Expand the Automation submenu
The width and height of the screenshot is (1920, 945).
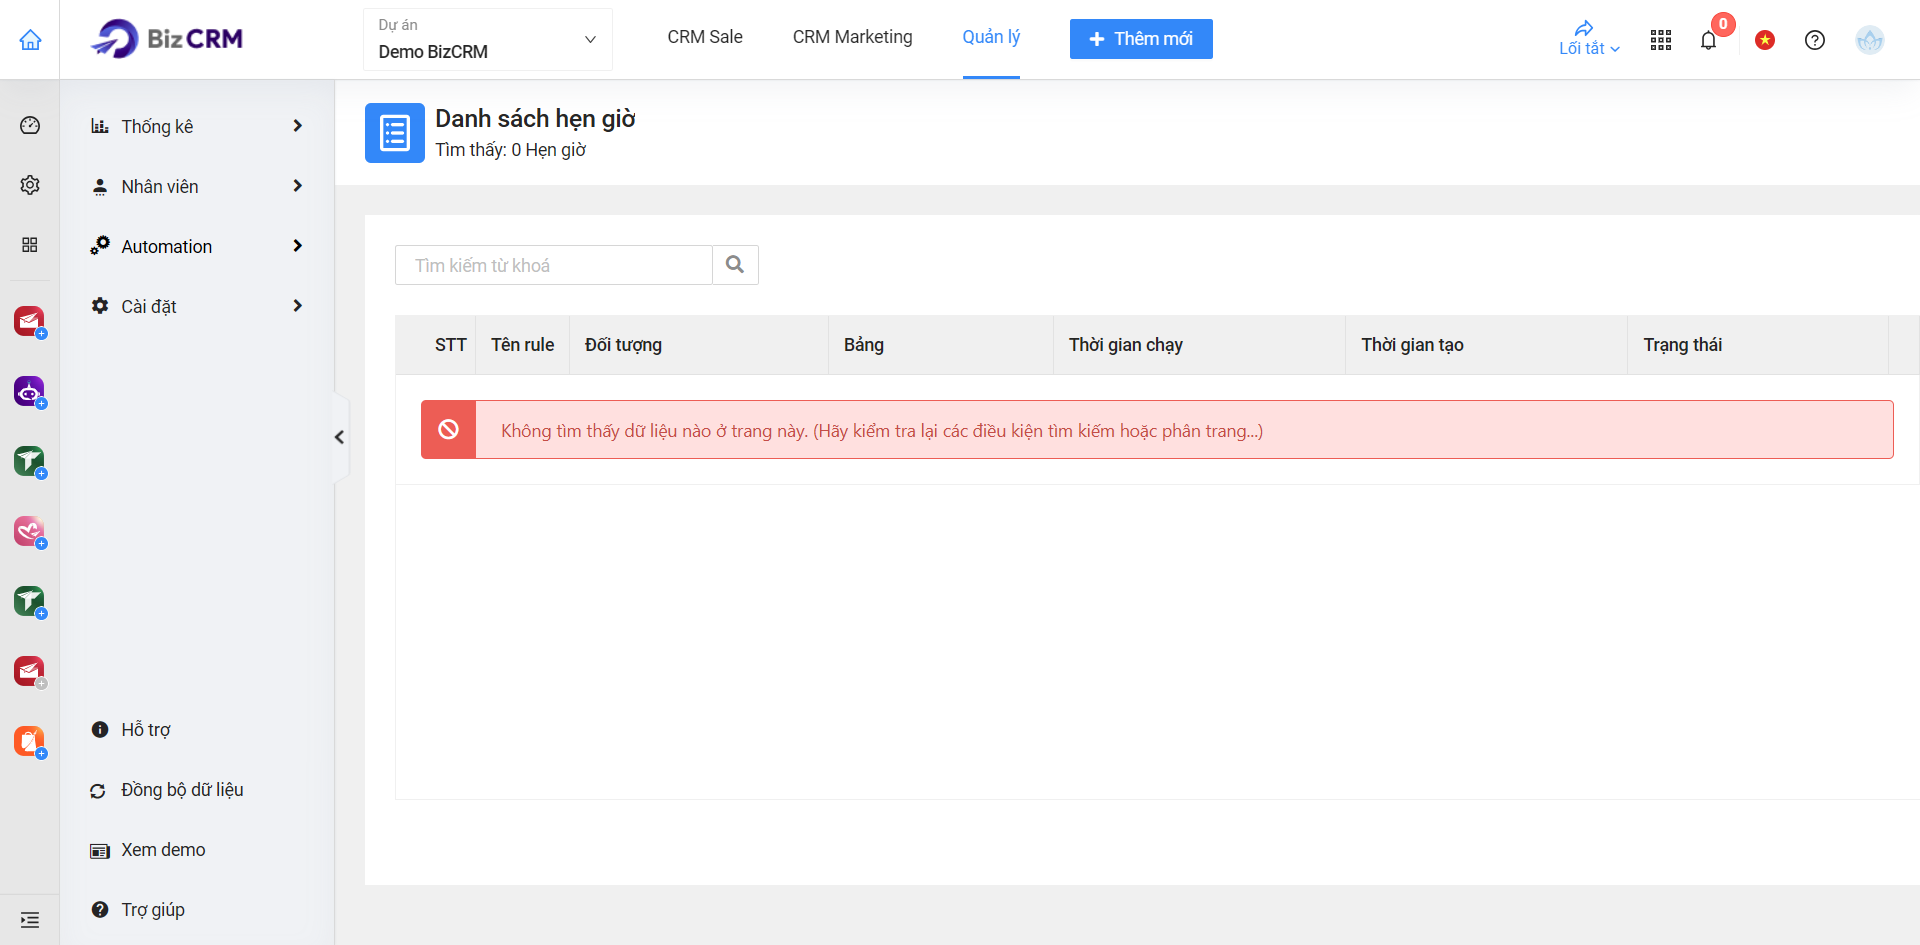[196, 246]
